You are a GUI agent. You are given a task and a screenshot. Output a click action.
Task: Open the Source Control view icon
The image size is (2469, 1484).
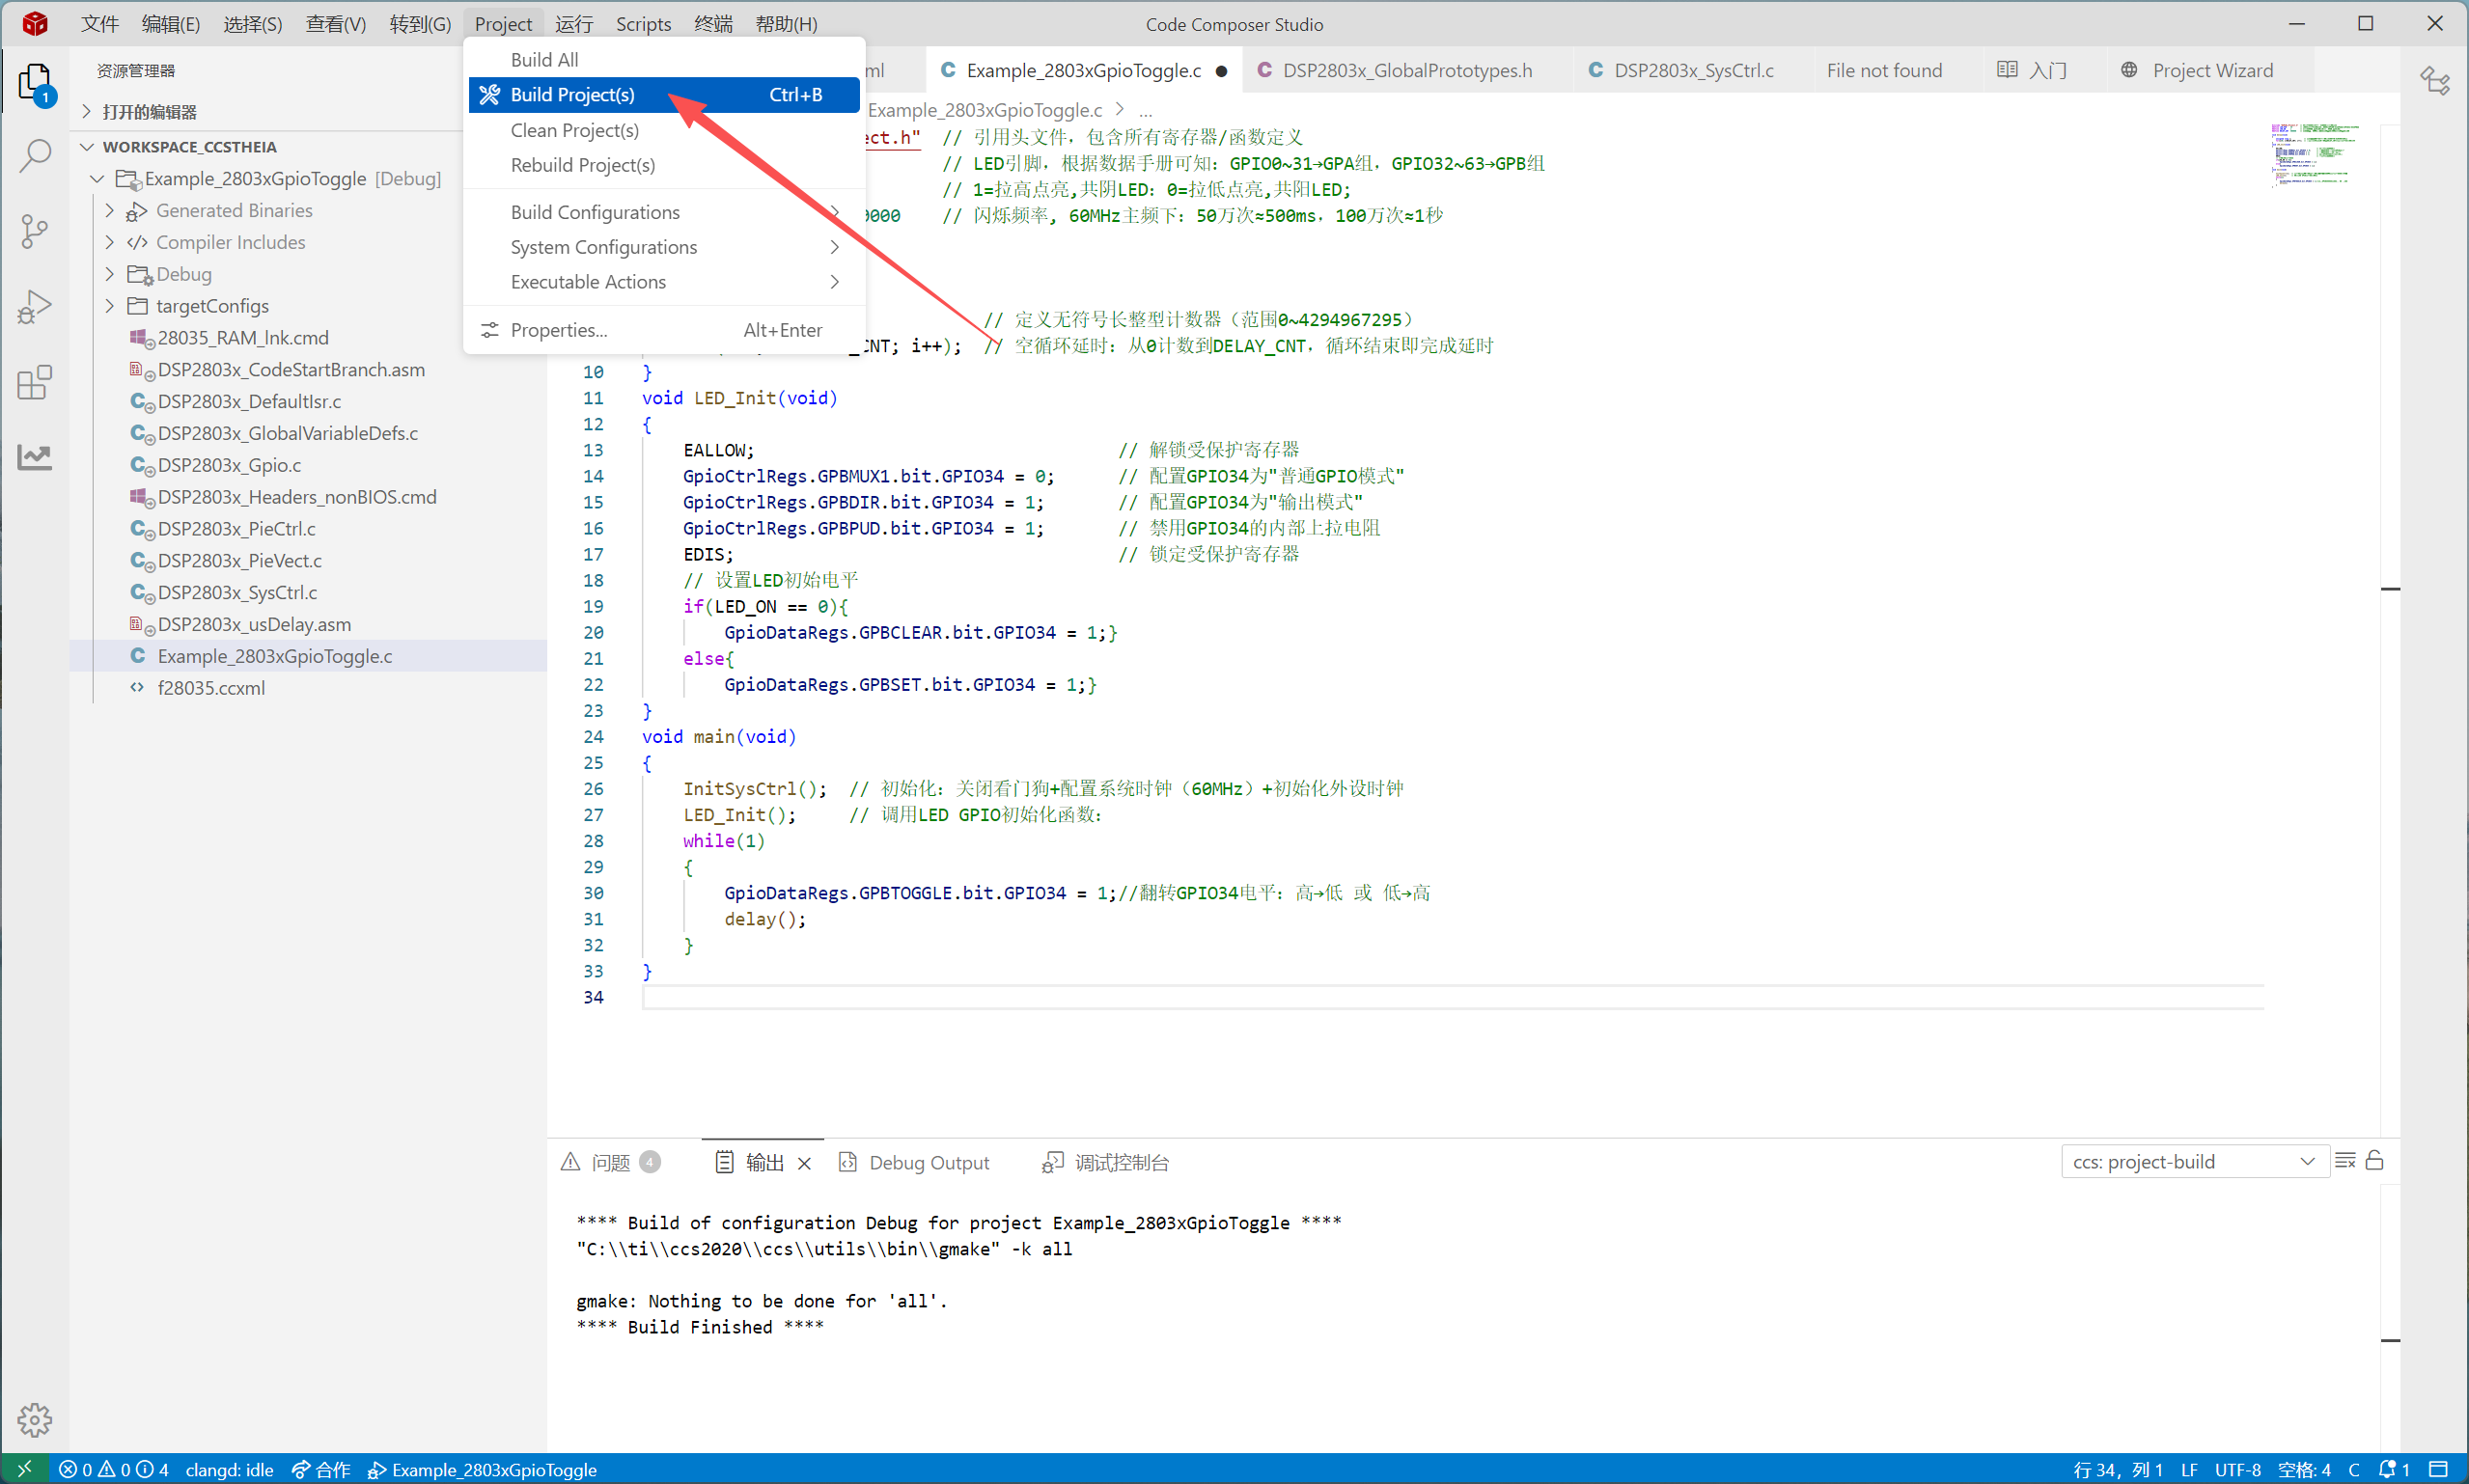(x=34, y=231)
